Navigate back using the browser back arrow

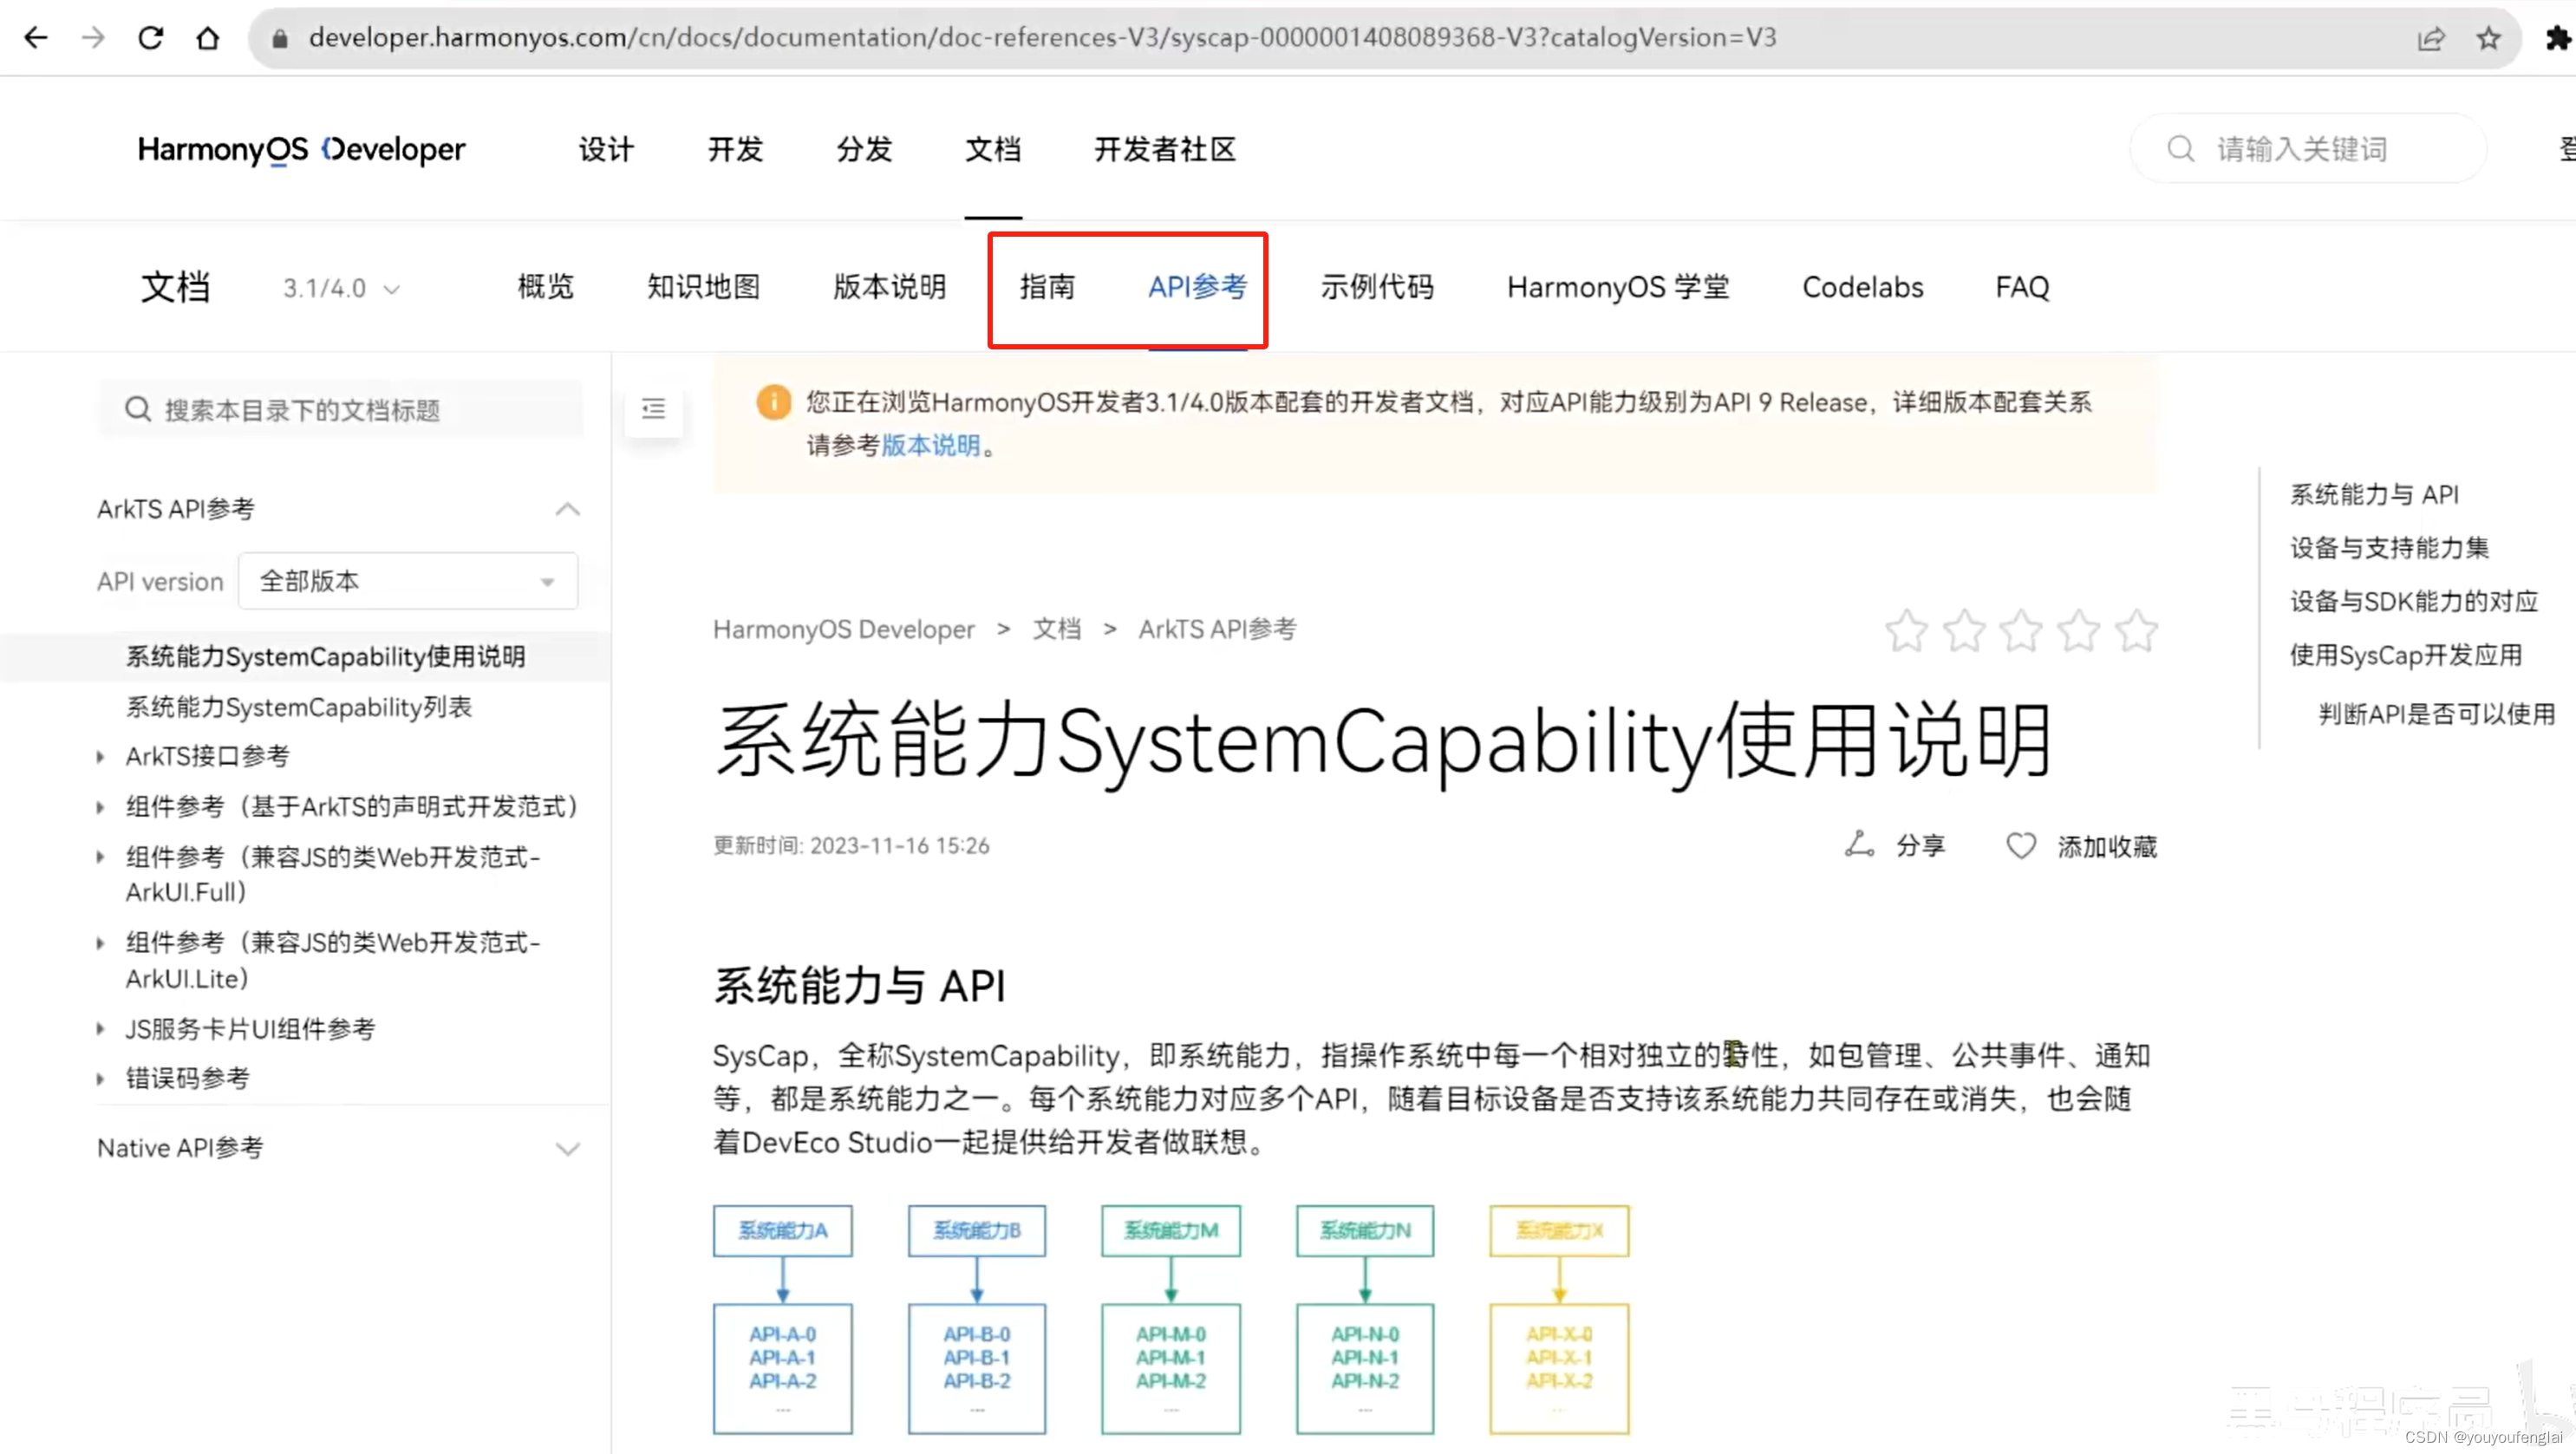click(x=36, y=37)
